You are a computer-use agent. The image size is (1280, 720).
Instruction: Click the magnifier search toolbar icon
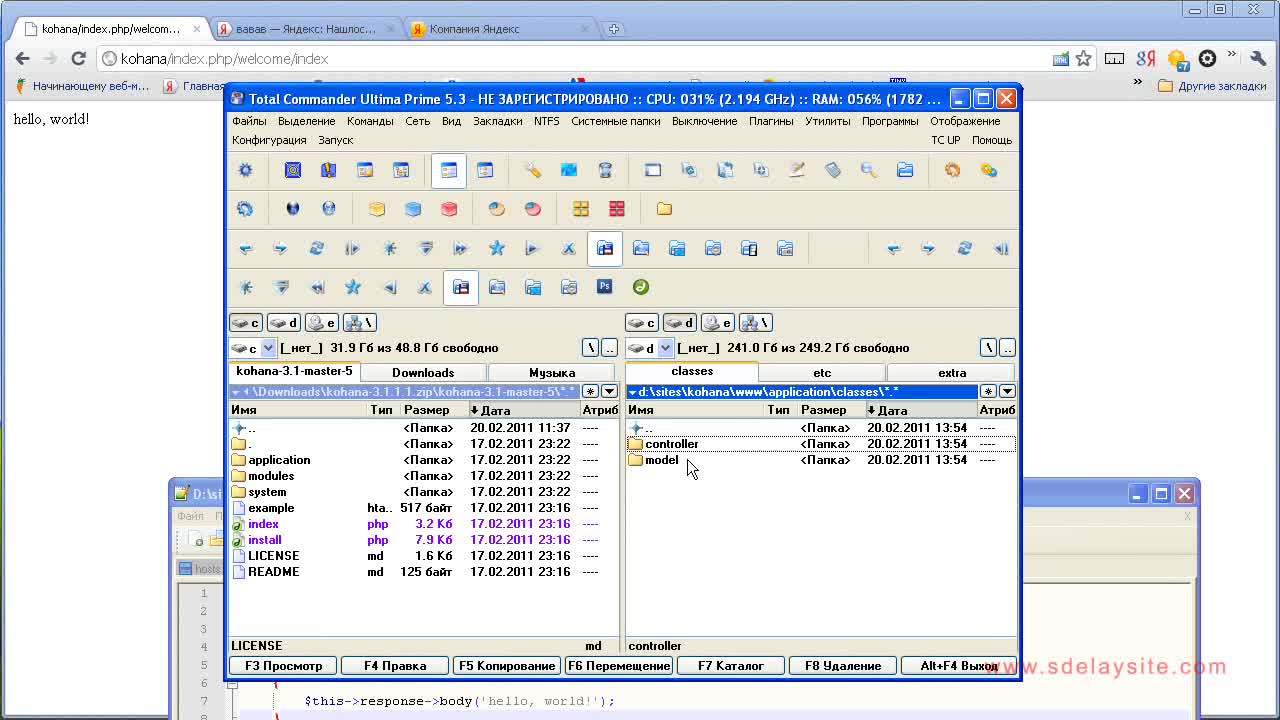point(869,171)
